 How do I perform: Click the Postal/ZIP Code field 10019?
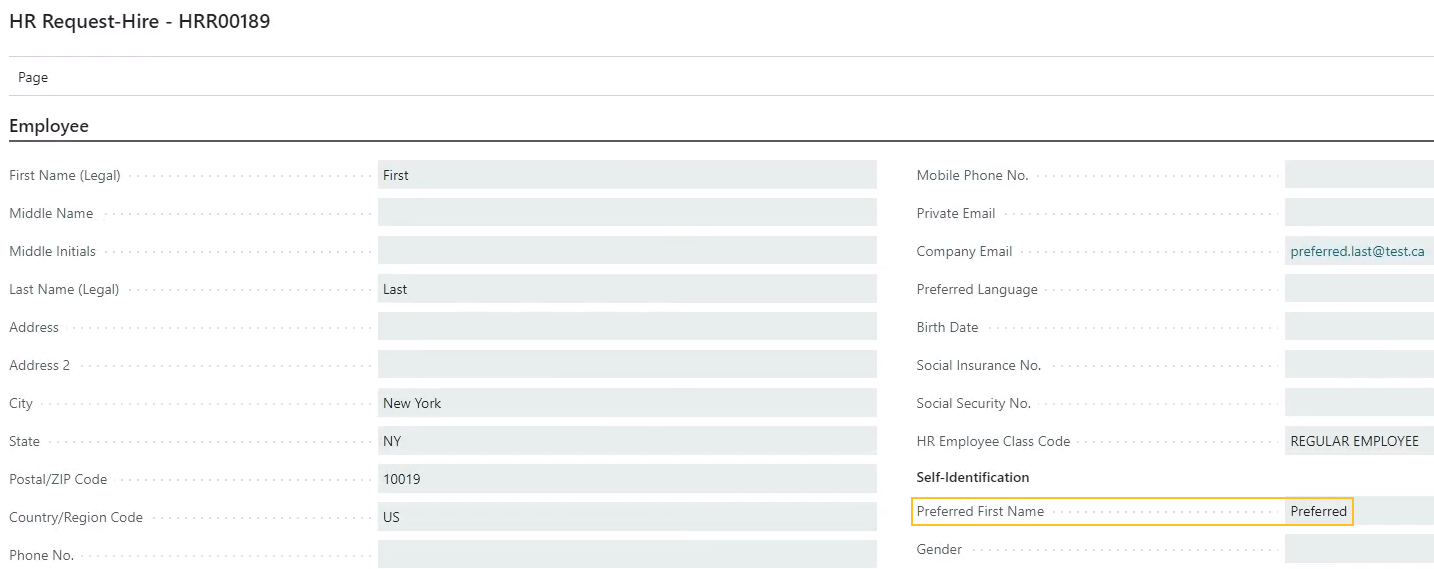626,479
